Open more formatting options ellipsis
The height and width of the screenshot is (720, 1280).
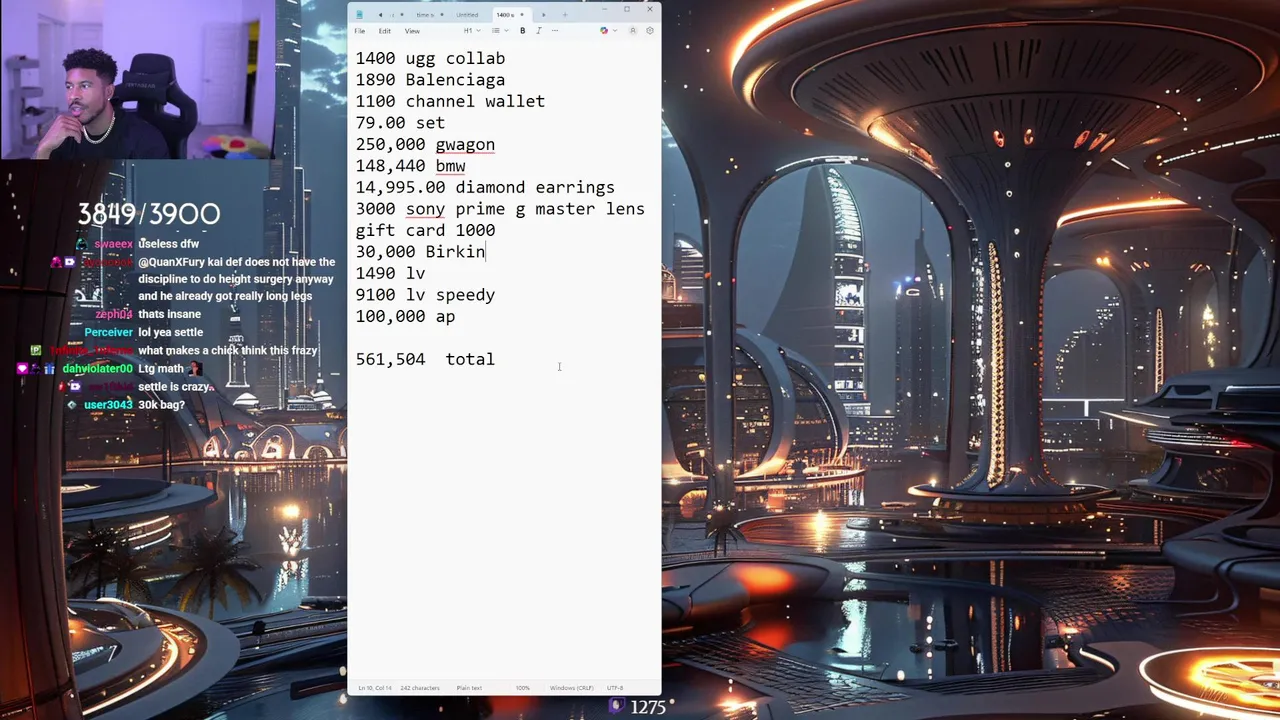click(555, 31)
